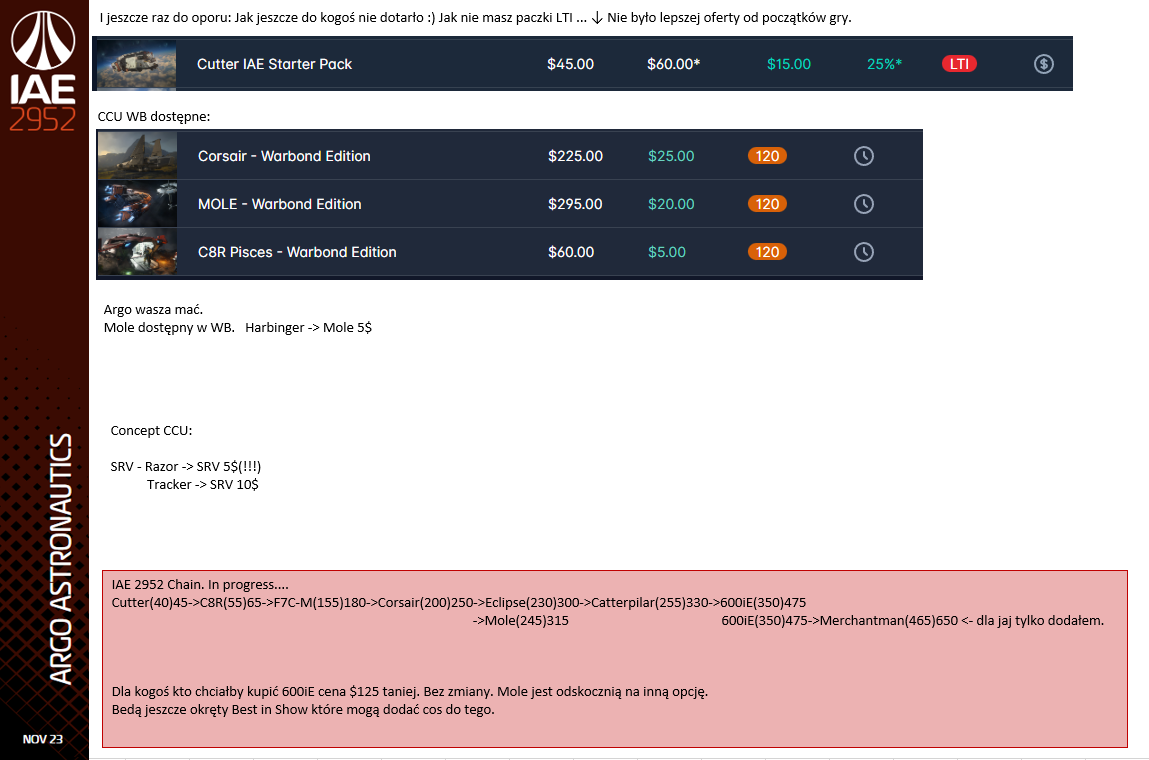Viewport: 1149px width, 760px height.
Task: Click the 25%* discount value
Action: pos(884,64)
